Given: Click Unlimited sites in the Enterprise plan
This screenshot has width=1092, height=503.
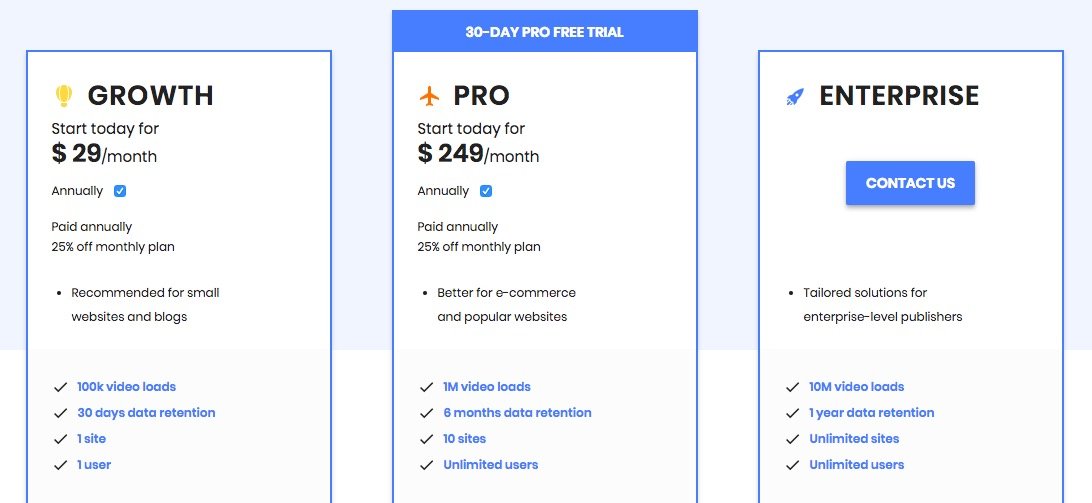Looking at the screenshot, I should [854, 439].
